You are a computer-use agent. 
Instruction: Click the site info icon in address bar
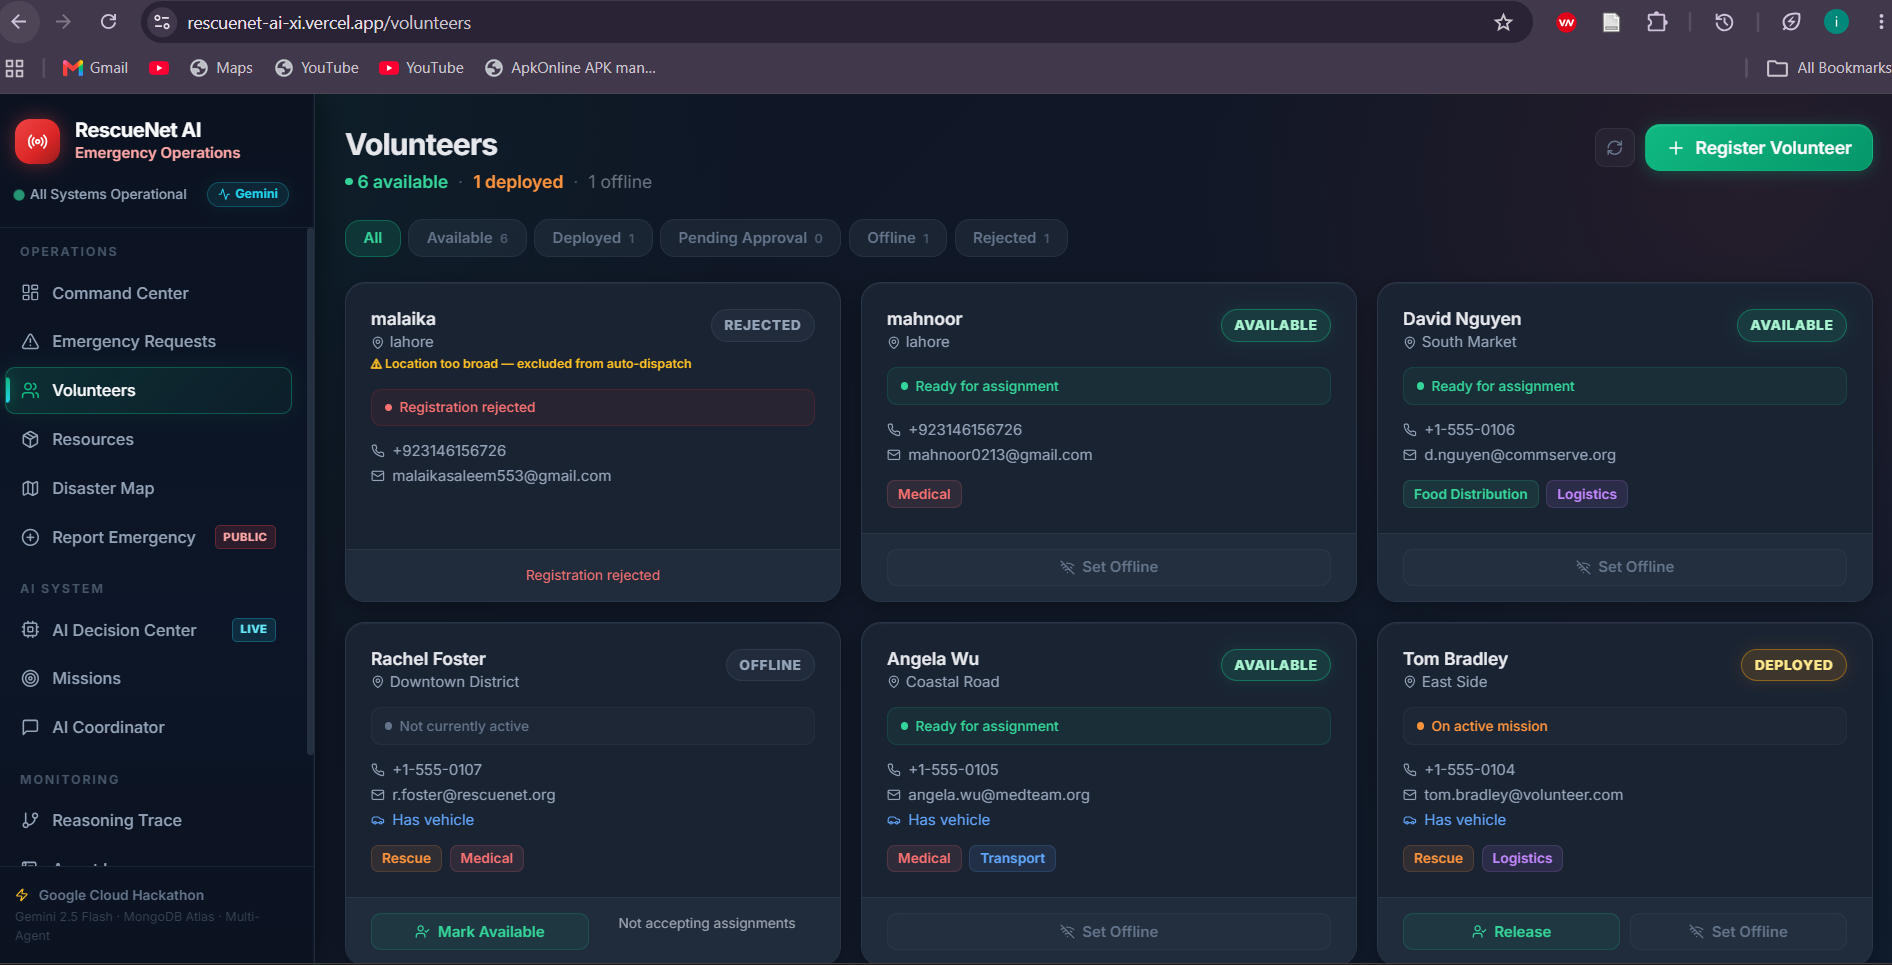coord(162,22)
